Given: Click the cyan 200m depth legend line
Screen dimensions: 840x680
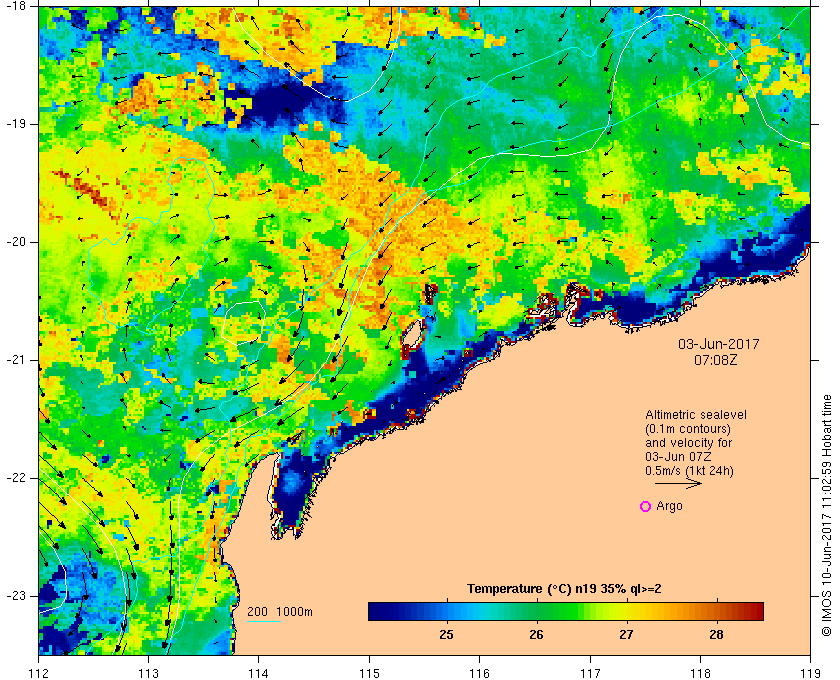Looking at the screenshot, I should pos(264,622).
